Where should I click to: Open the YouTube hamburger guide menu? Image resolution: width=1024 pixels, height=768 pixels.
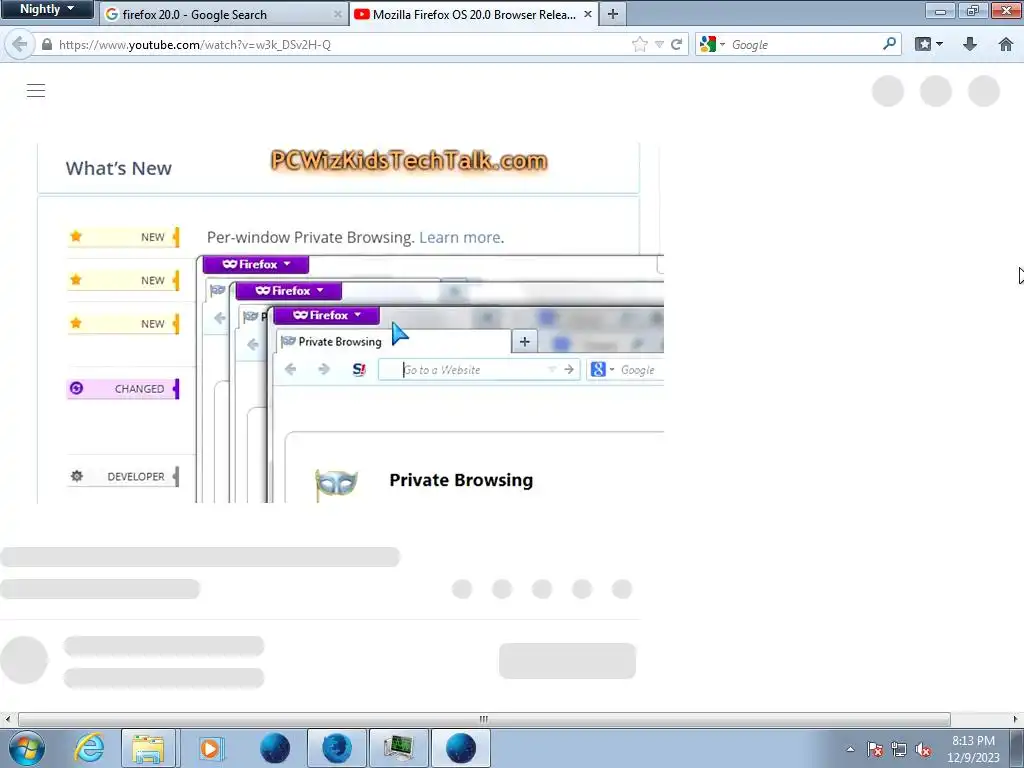[36, 91]
